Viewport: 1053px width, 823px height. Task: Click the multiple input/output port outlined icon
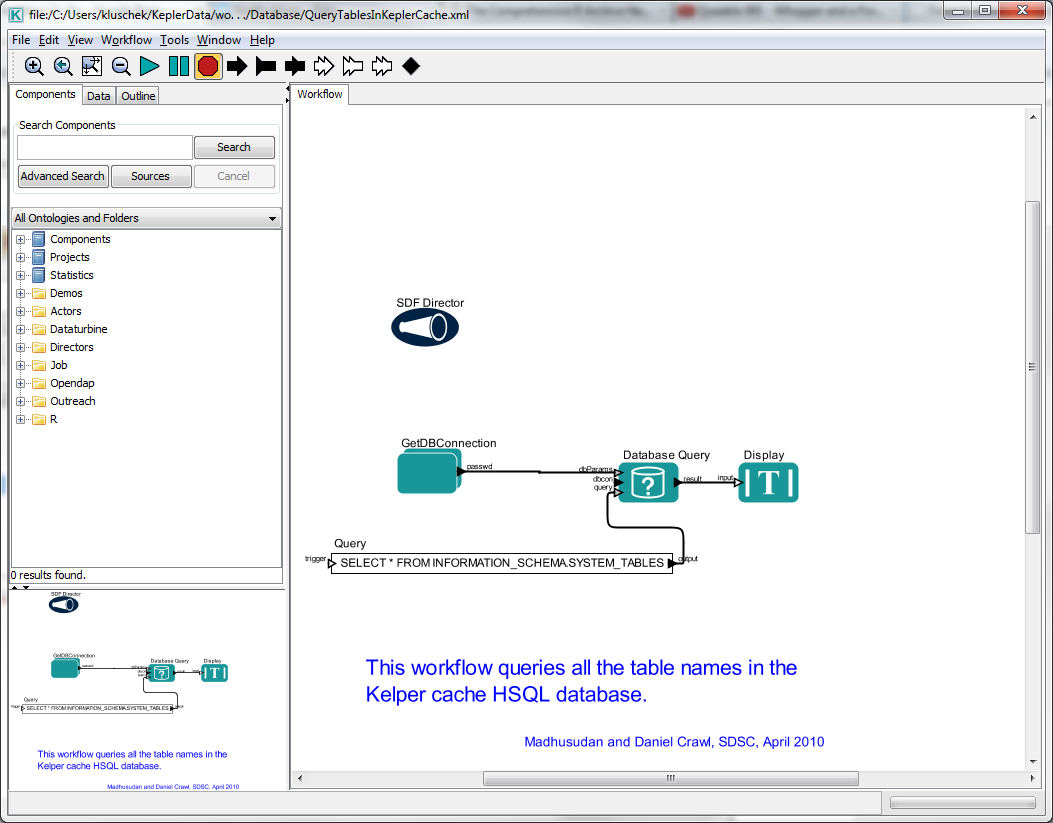[382, 66]
